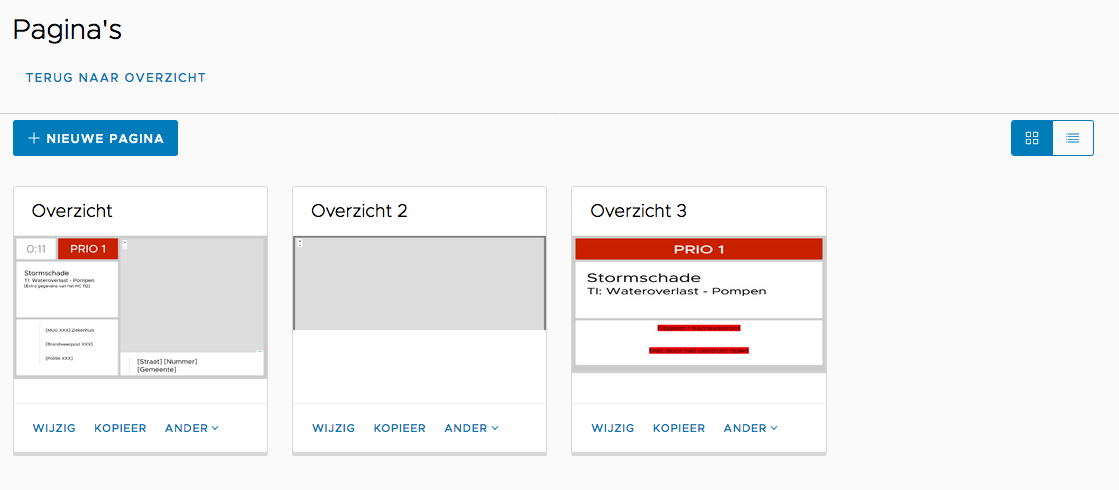Open the Overzicht page preview thumbnail
The width and height of the screenshot is (1119, 490).
click(x=140, y=307)
